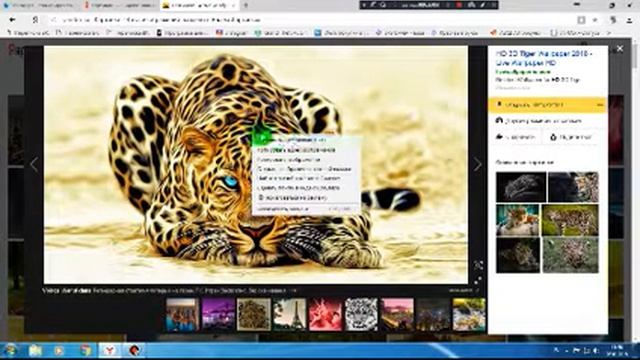Open a new browser tab with plus
The height and width of the screenshot is (360, 640).
tap(246, 5)
